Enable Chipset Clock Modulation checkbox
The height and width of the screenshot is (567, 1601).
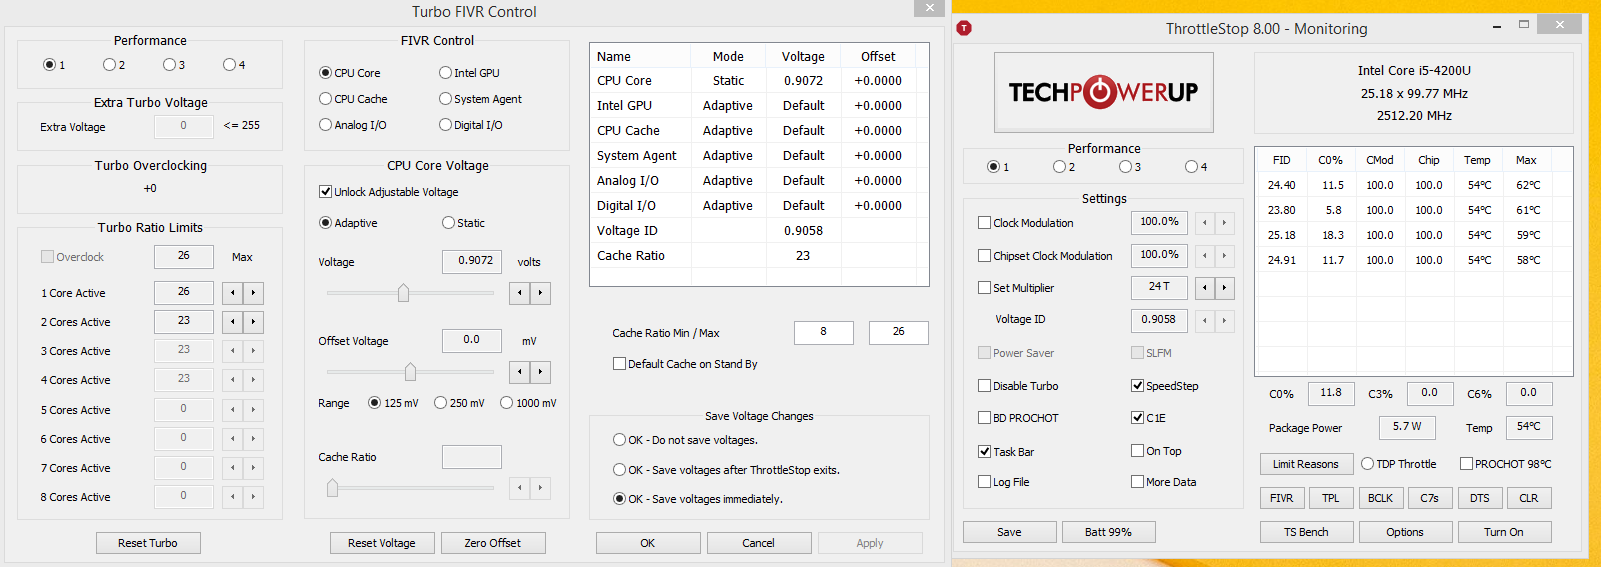[985, 256]
